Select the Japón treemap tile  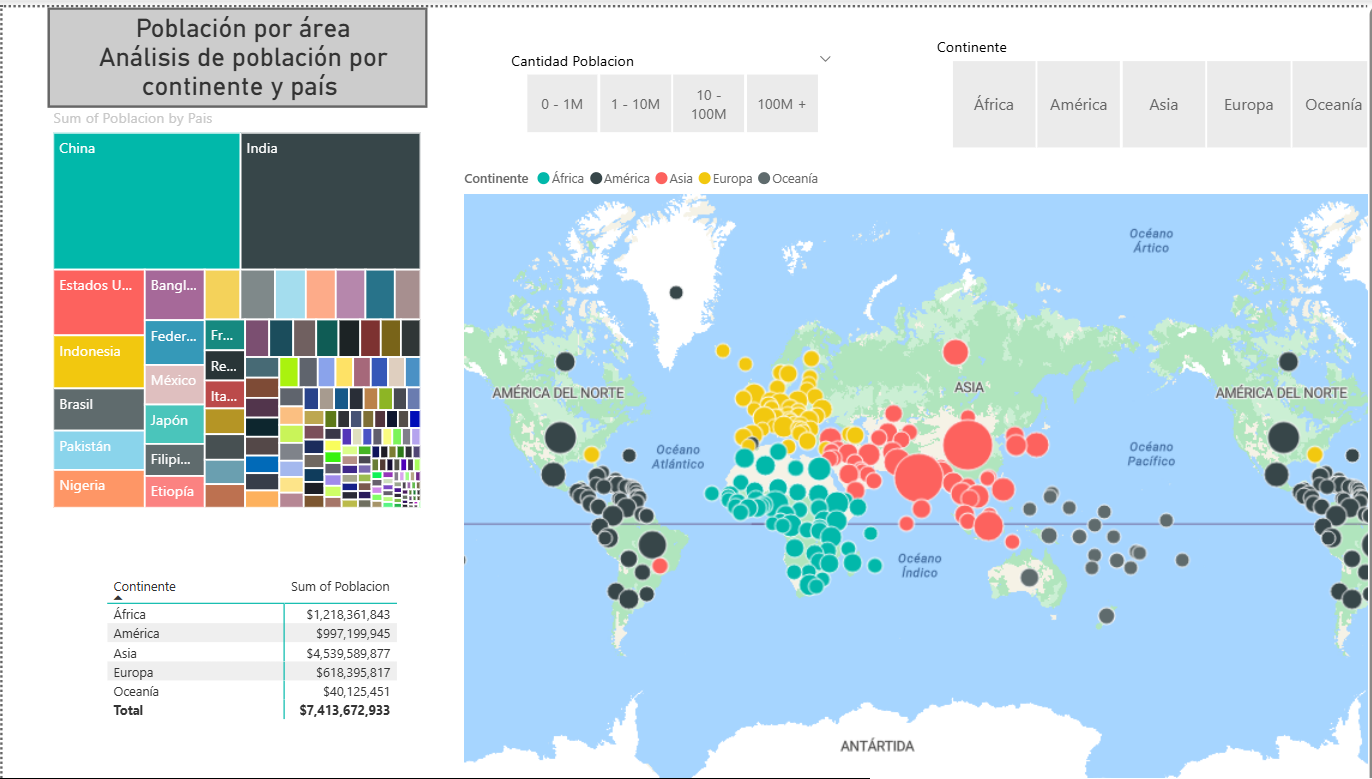pyautogui.click(x=175, y=424)
